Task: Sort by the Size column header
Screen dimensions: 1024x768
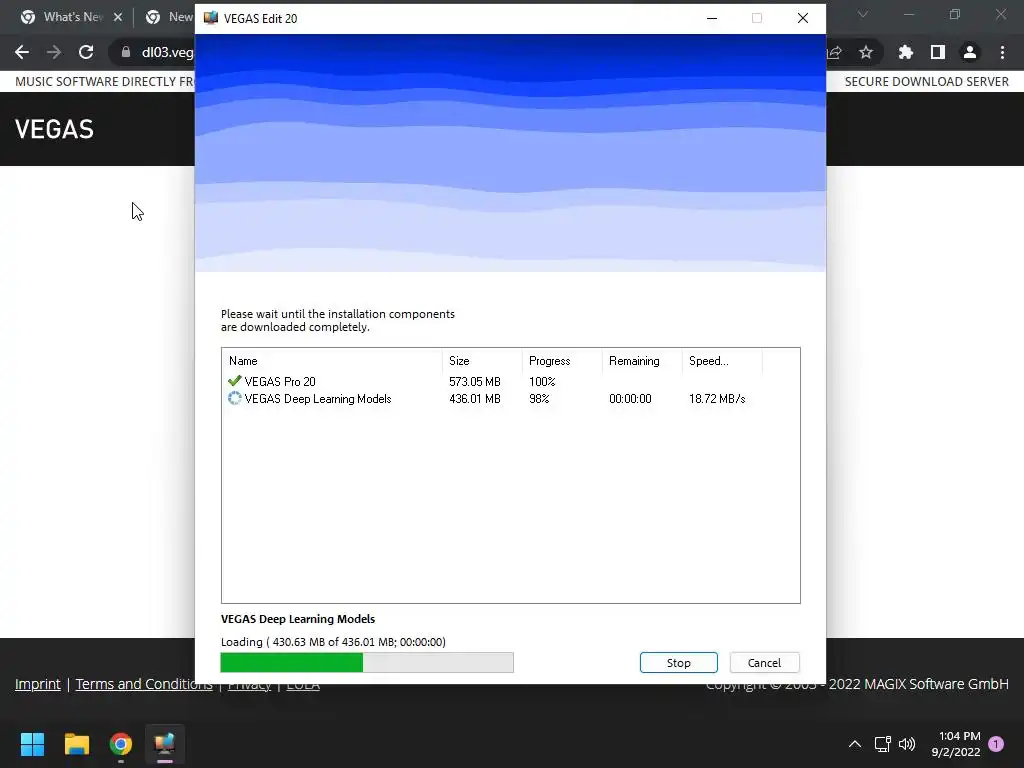Action: pyautogui.click(x=482, y=361)
